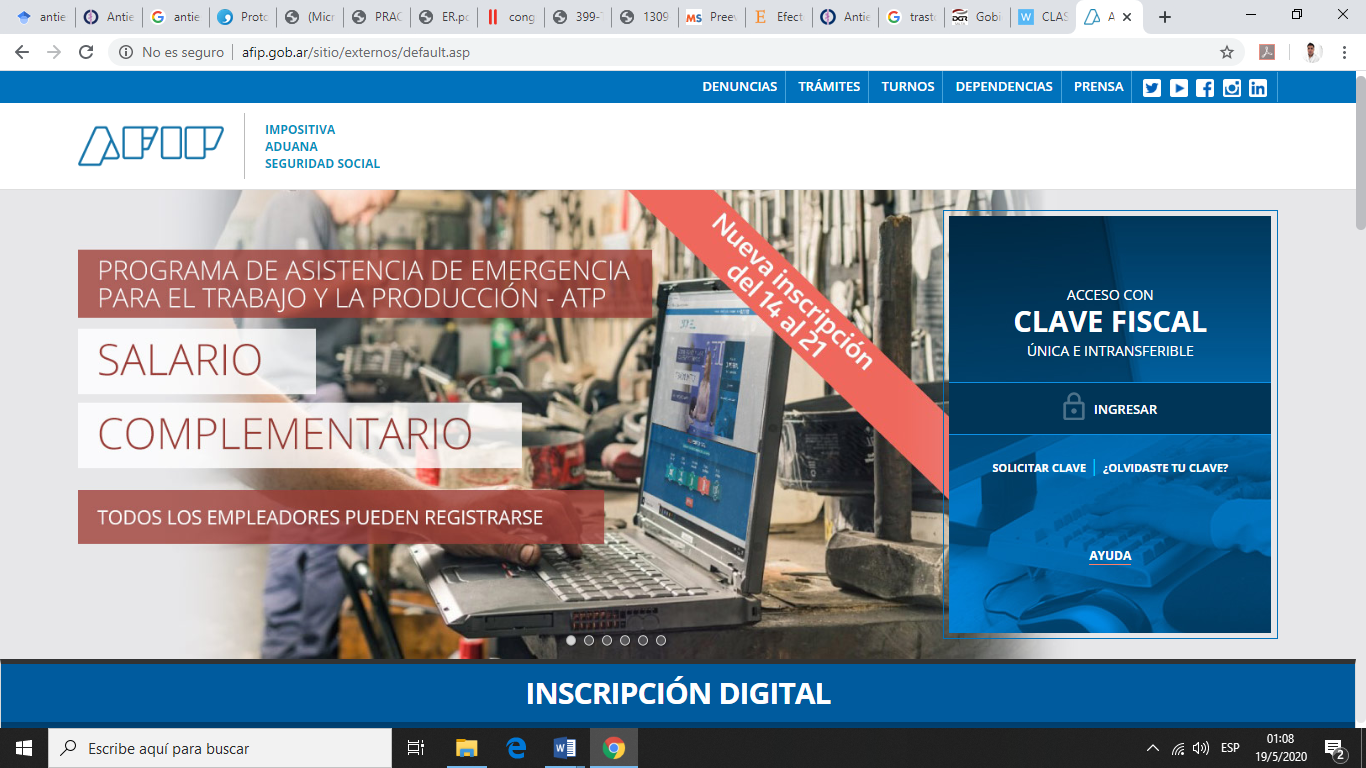Click the SOLICITAR CLAVE link
Screen dimensions: 1366x768
coord(1038,468)
